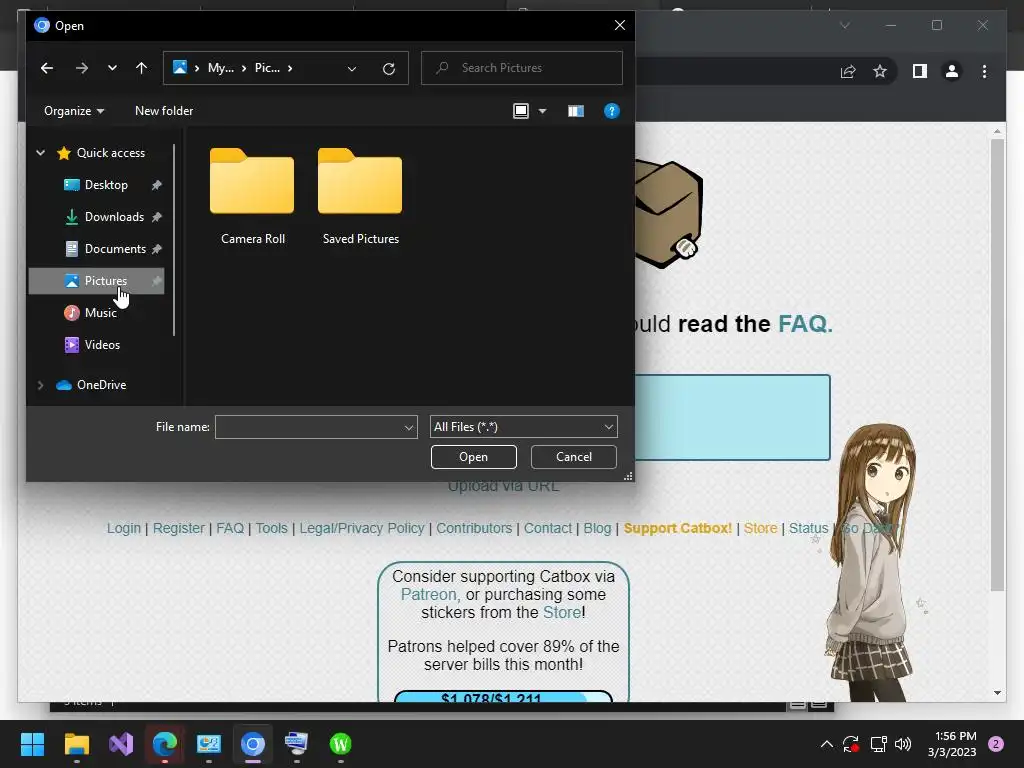The width and height of the screenshot is (1024, 768).
Task: Open Microsoft Edge from taskbar
Action: pos(165,744)
